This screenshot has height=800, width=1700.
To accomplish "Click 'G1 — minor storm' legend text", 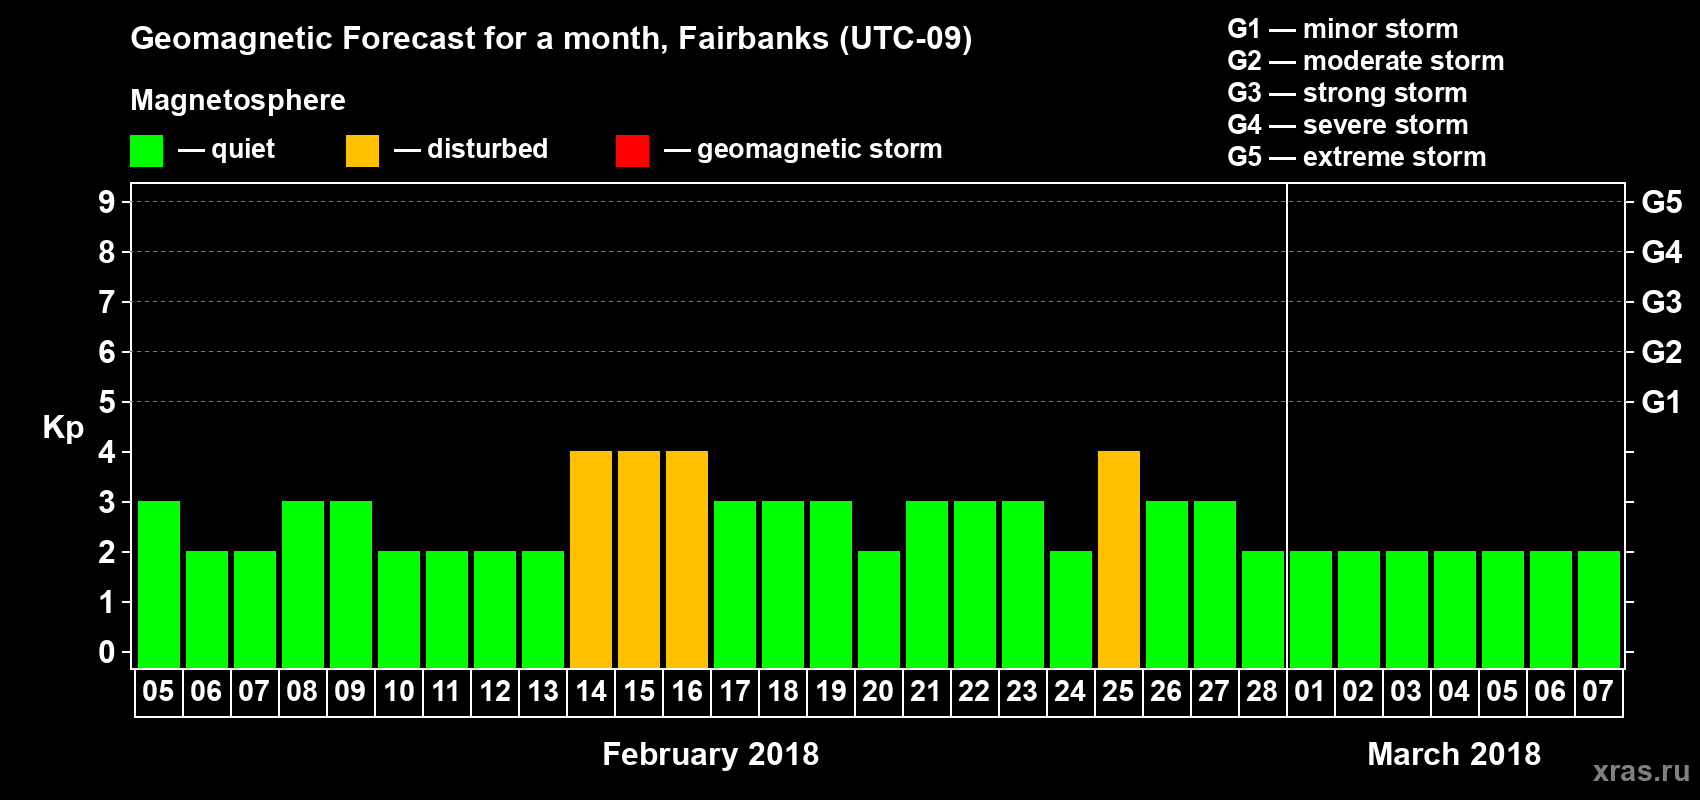I will pyautogui.click(x=1343, y=29).
